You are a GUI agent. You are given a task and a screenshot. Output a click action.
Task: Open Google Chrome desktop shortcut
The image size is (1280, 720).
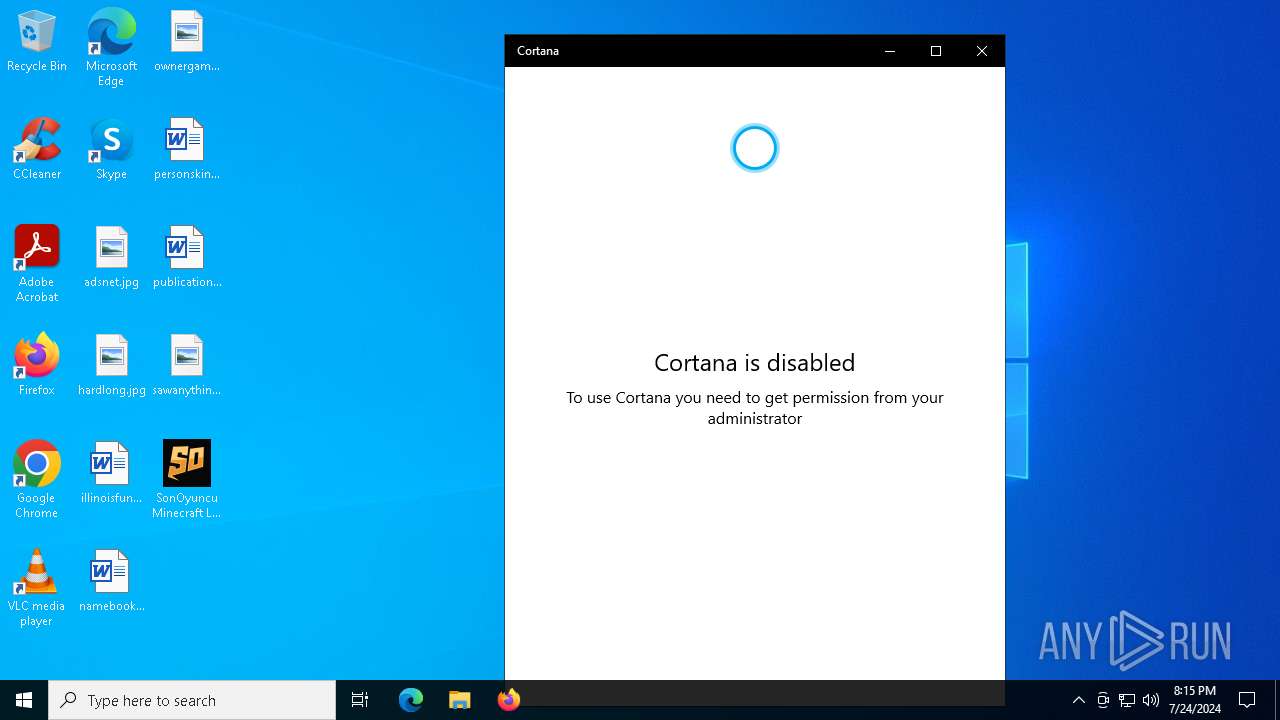[x=37, y=480]
